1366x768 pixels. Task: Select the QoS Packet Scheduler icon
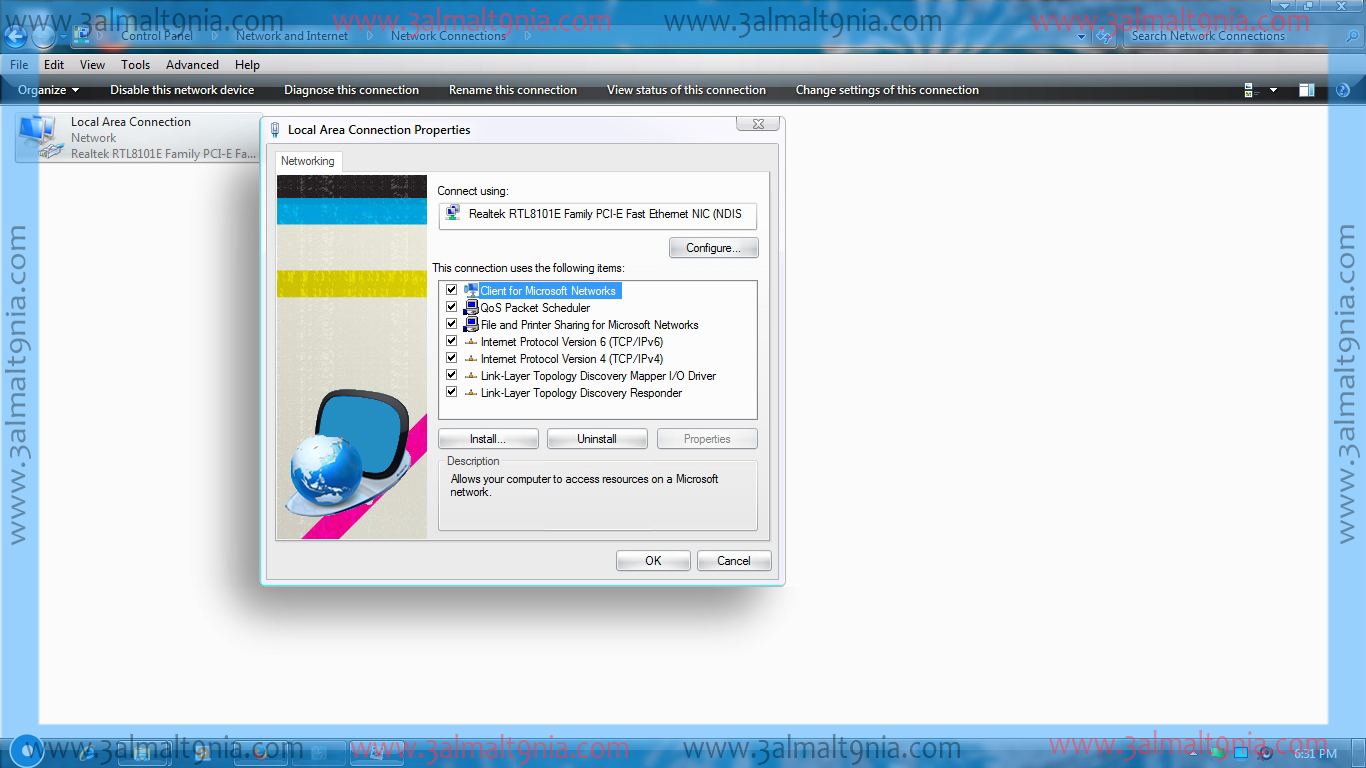pos(471,307)
